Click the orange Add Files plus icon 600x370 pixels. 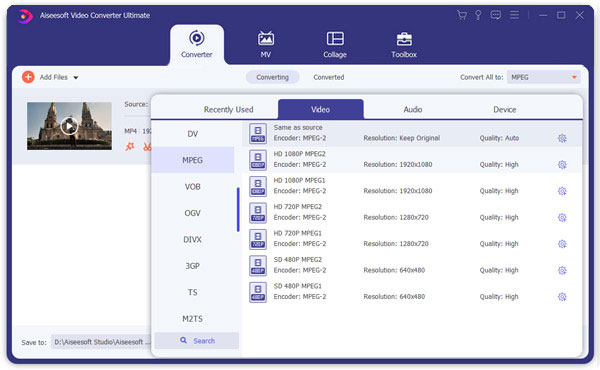pyautogui.click(x=28, y=77)
